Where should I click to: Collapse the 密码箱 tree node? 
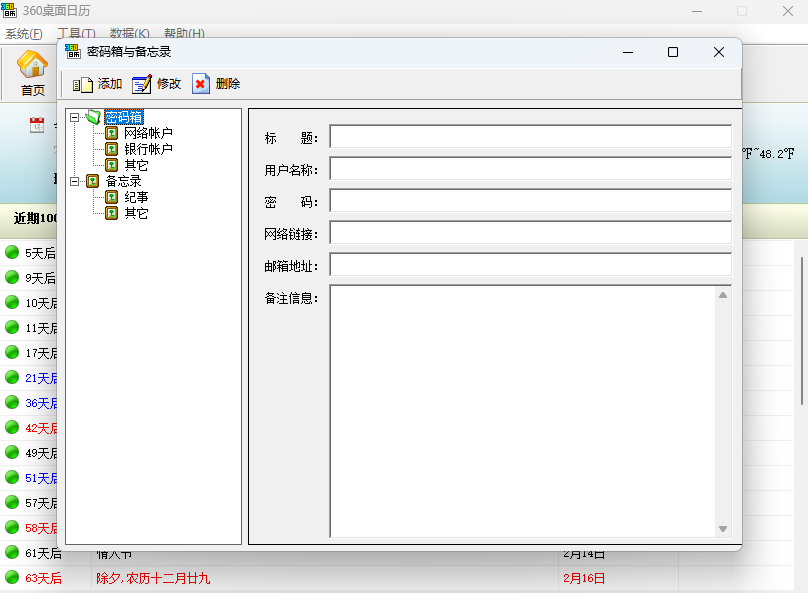point(75,117)
